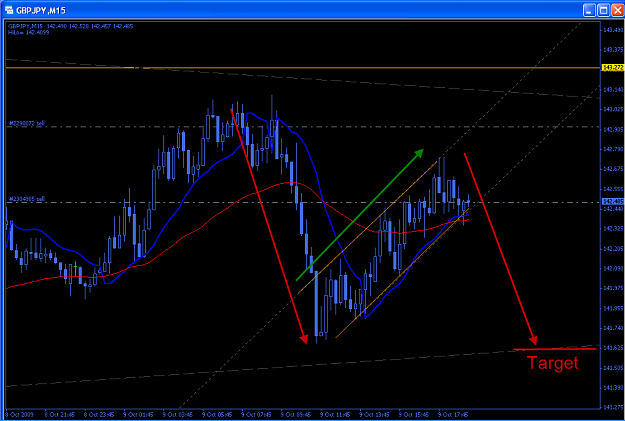Image resolution: width=625 pixels, height=421 pixels.
Task: Click the 141.390 price scale label
Action: (x=613, y=388)
